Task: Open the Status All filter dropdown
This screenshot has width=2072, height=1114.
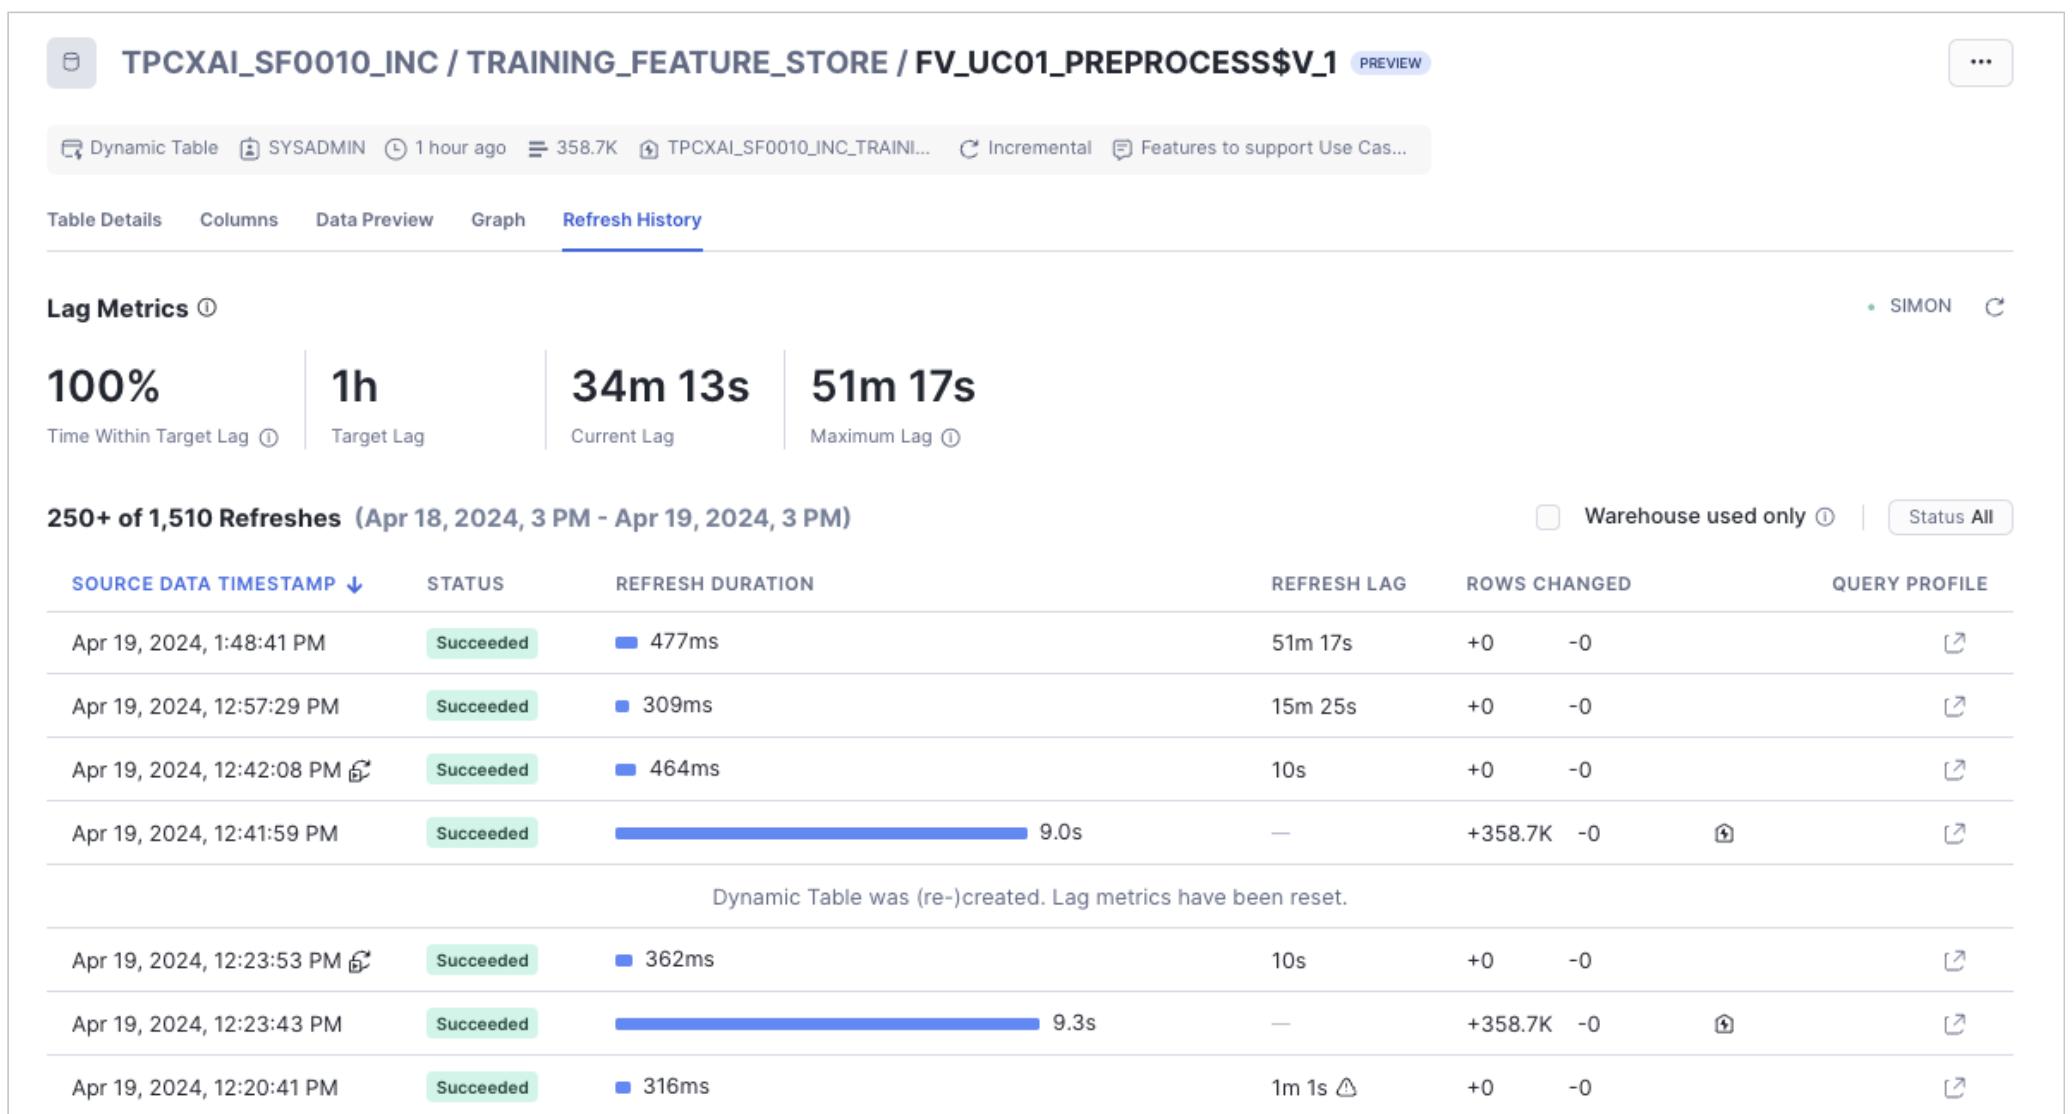Action: click(1949, 517)
